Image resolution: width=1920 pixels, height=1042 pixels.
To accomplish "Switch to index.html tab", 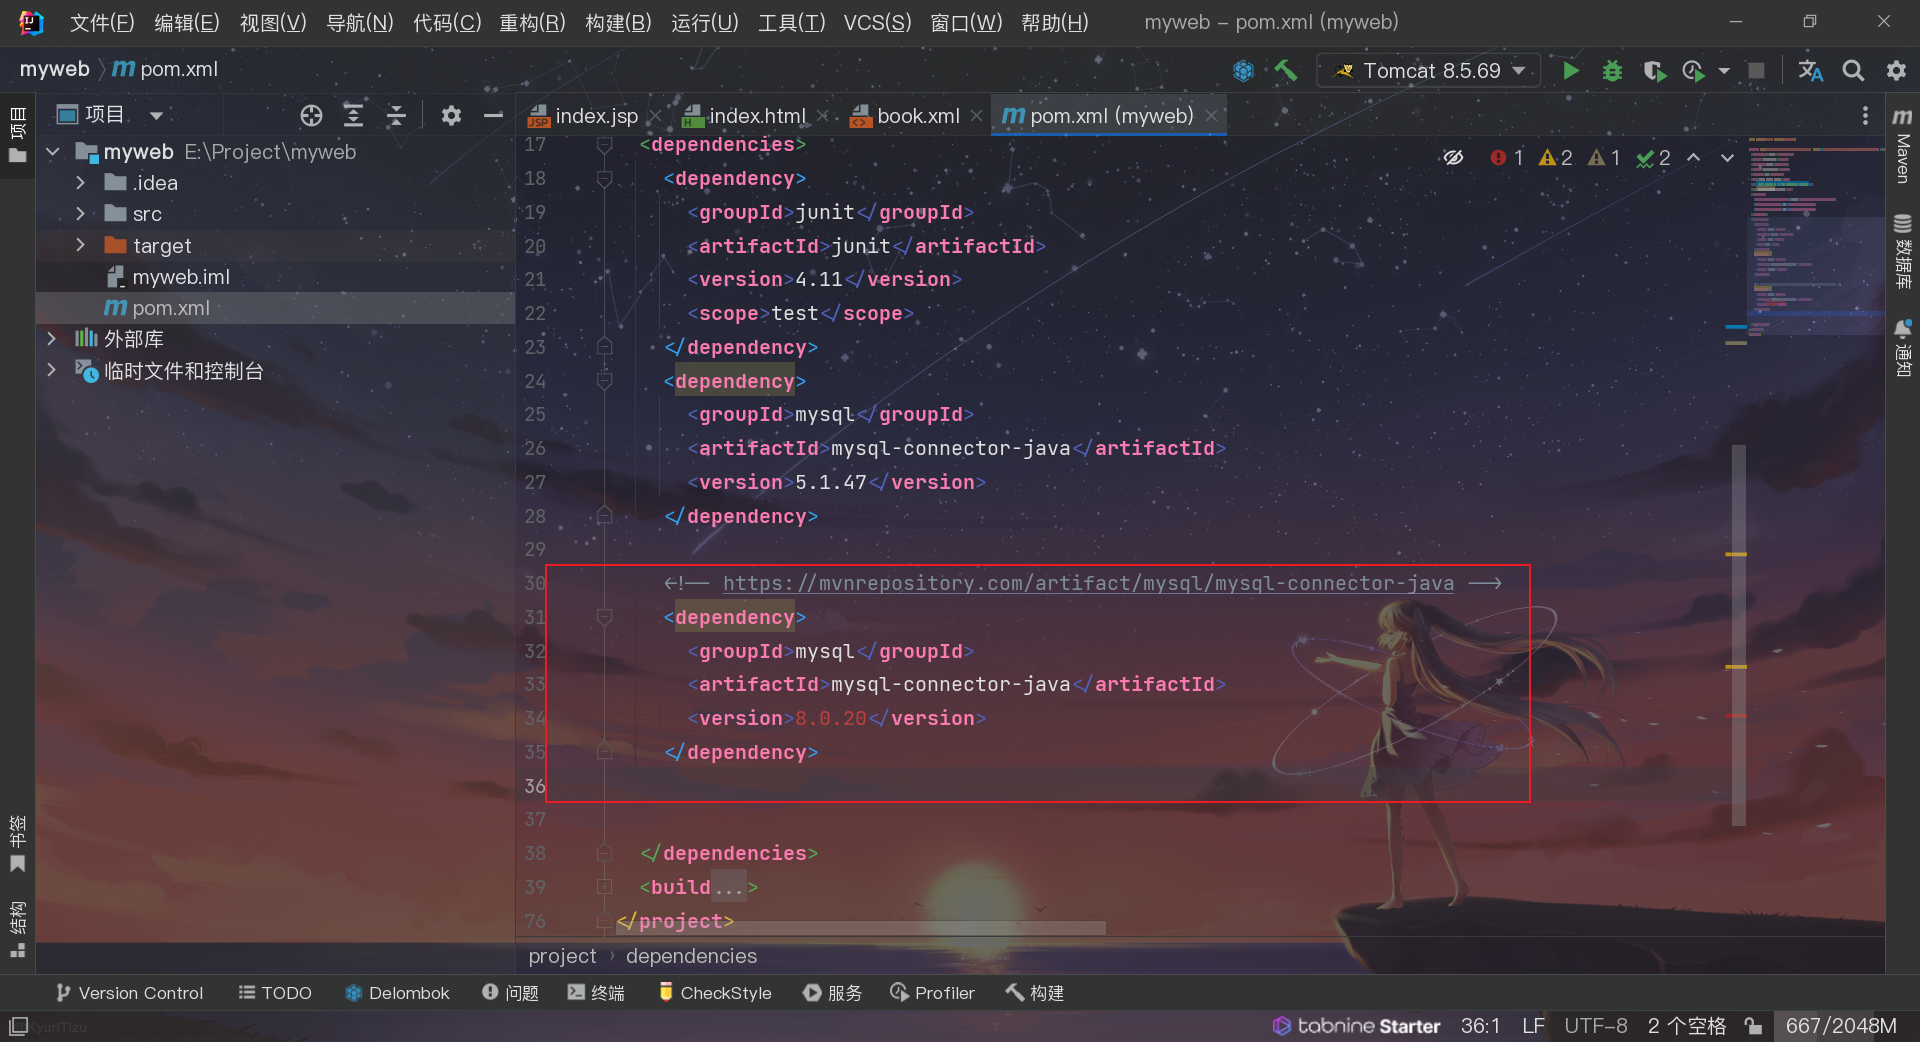I will (x=757, y=116).
